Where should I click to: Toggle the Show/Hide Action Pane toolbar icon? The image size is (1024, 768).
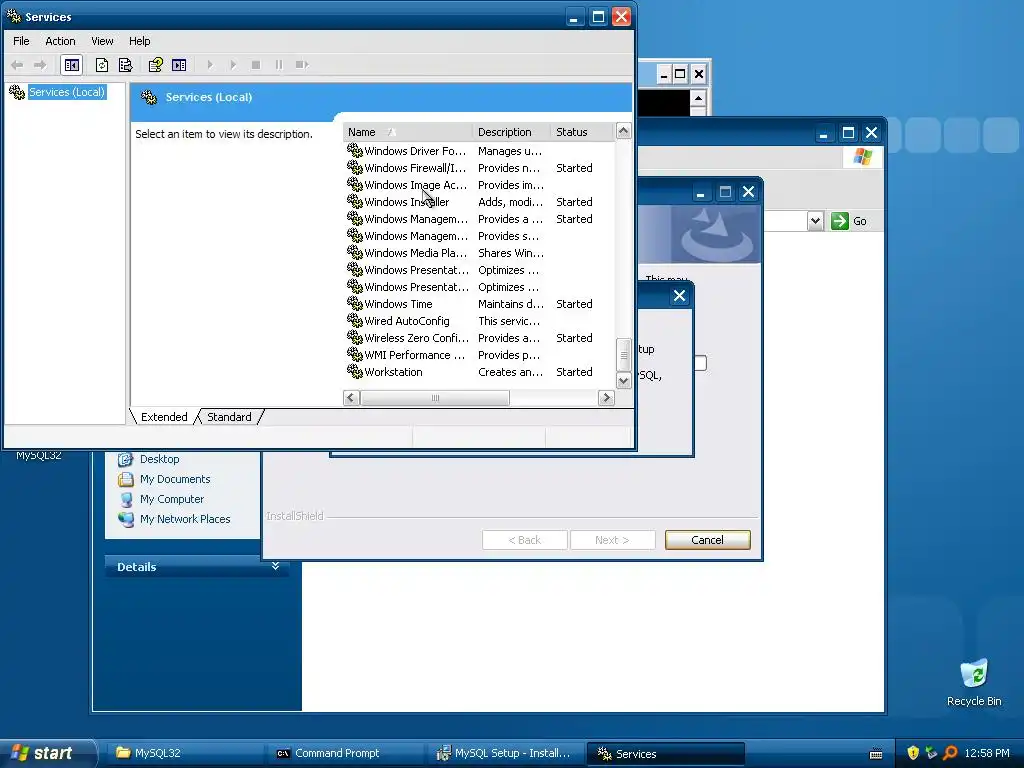click(179, 65)
